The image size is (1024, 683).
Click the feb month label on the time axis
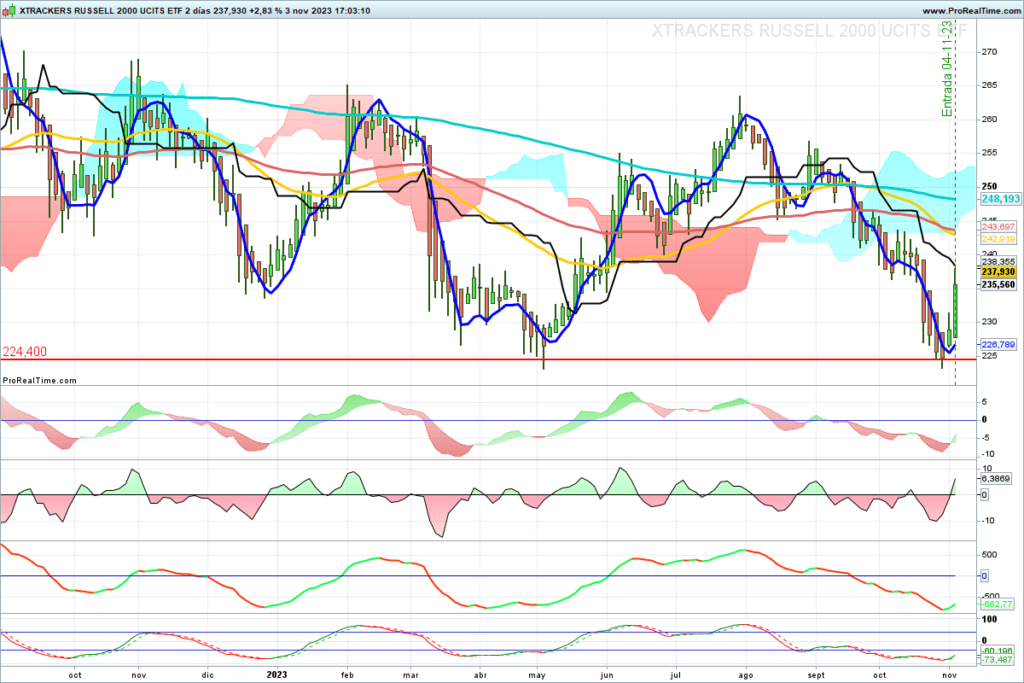[x=347, y=675]
